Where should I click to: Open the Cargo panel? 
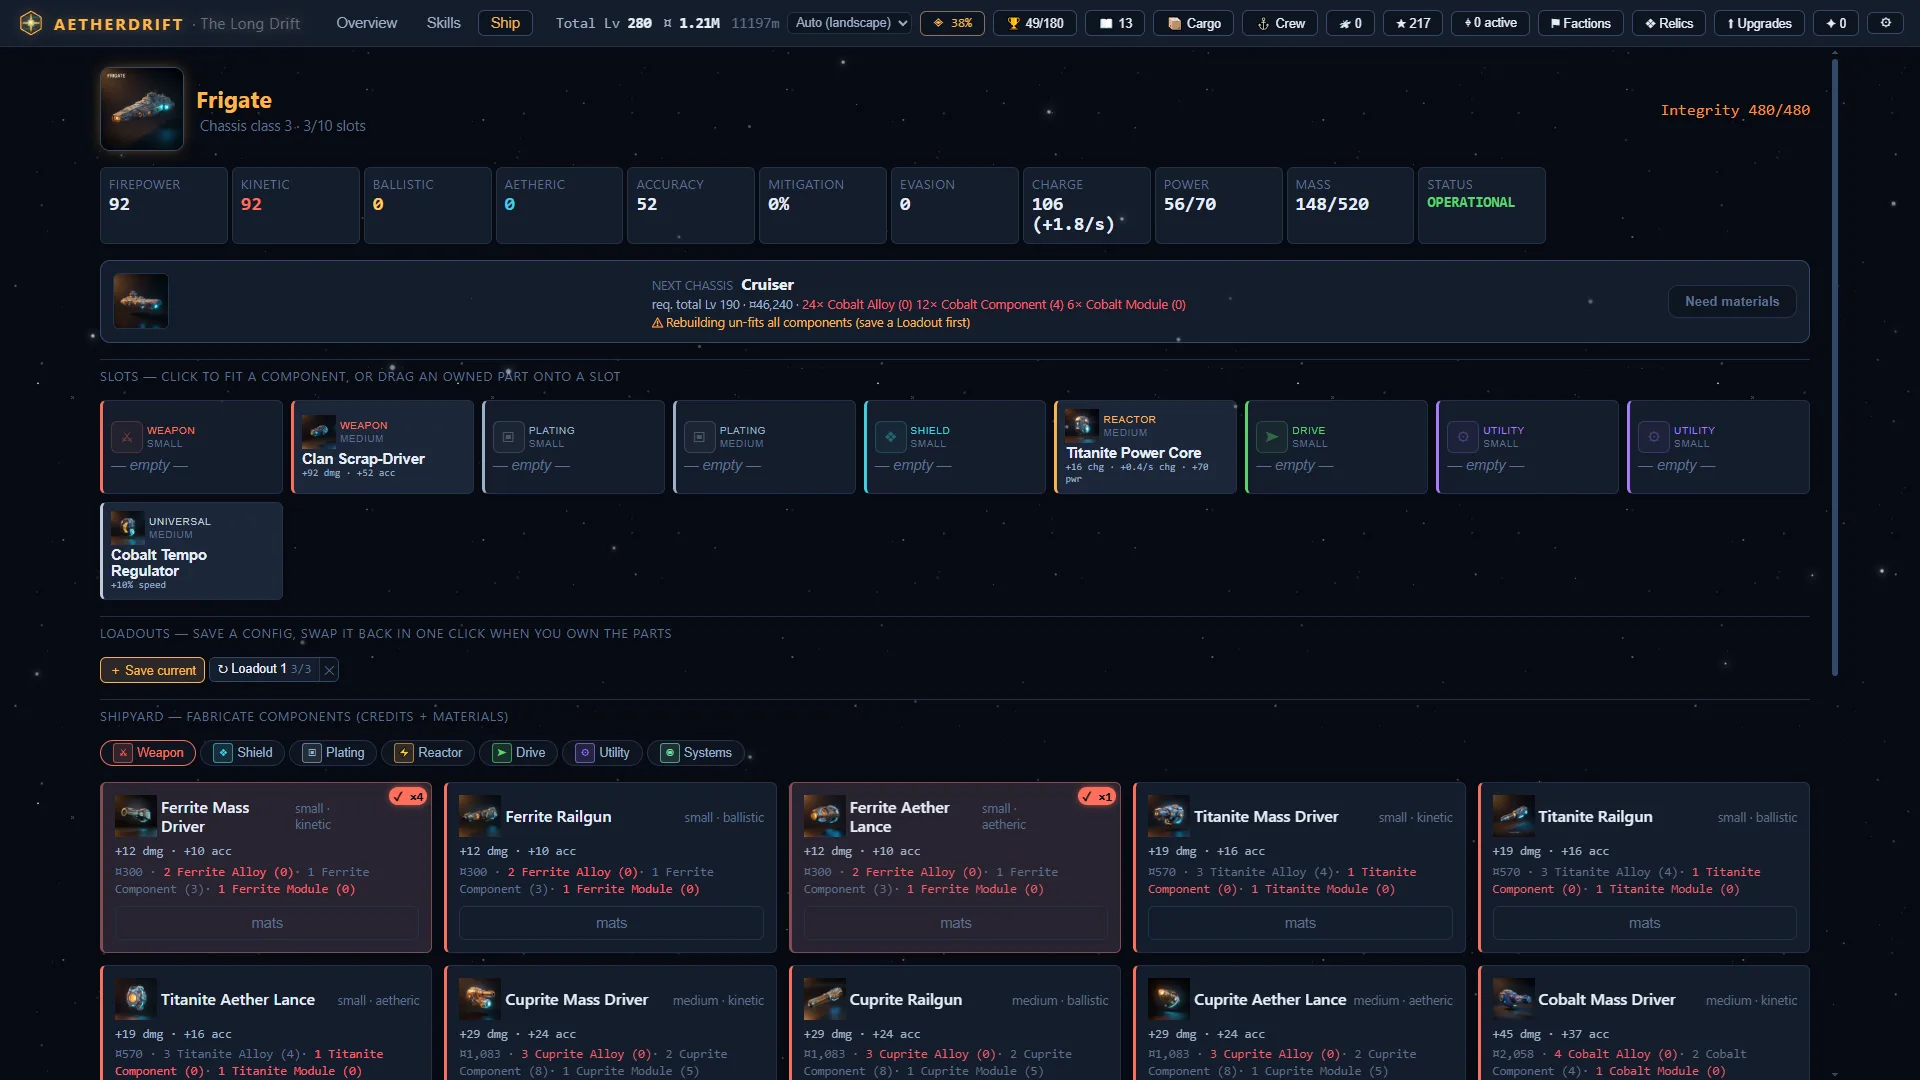[x=1193, y=23]
